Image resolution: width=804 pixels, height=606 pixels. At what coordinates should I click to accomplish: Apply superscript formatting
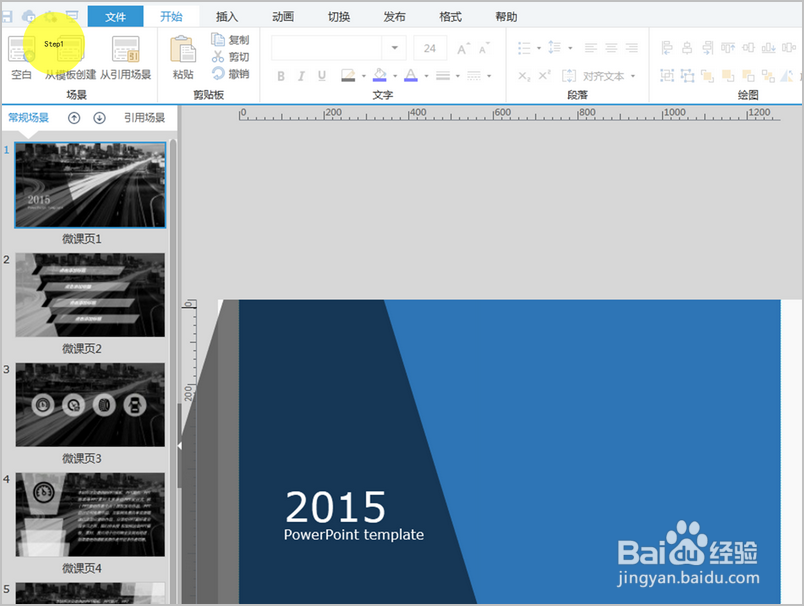[545, 75]
